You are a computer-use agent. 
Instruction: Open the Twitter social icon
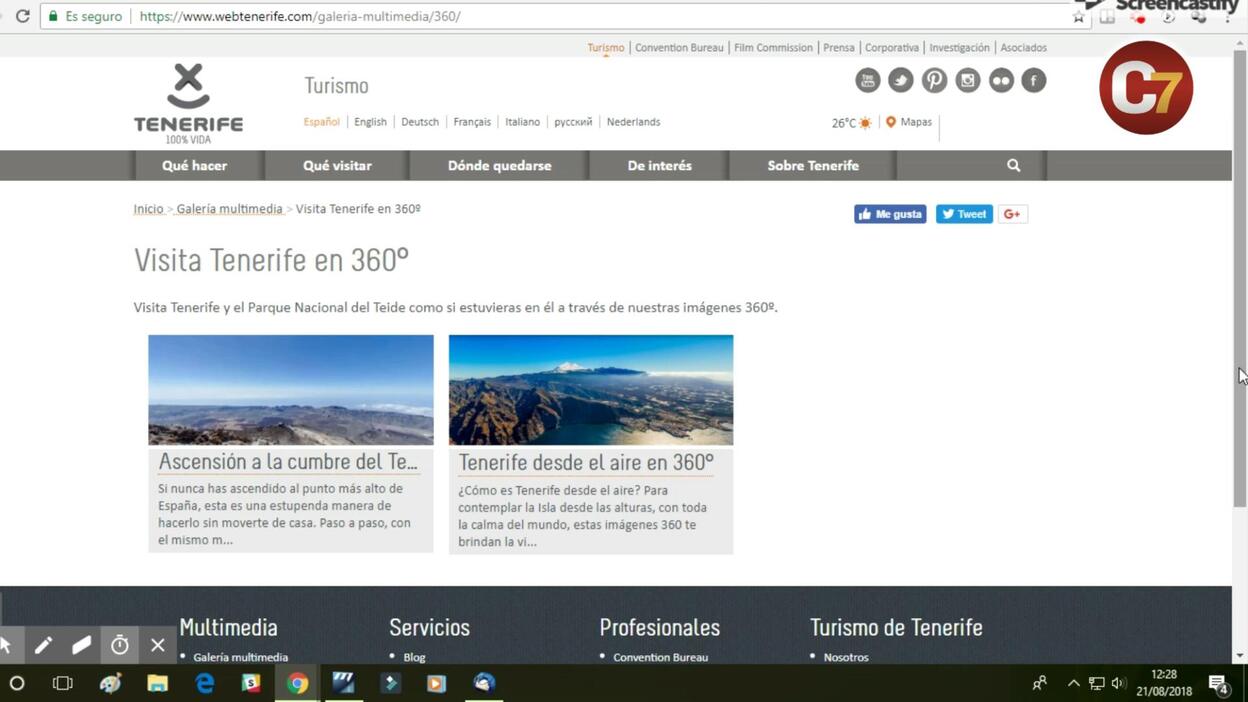point(901,80)
